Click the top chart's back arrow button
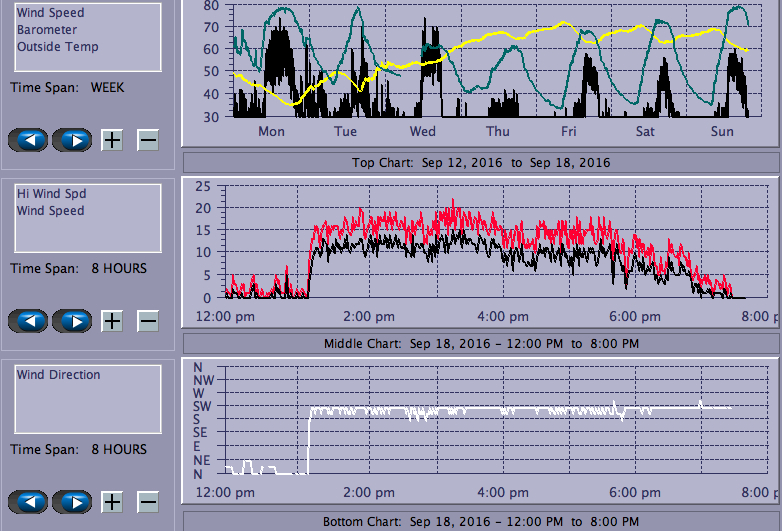782x531 pixels. tap(28, 140)
